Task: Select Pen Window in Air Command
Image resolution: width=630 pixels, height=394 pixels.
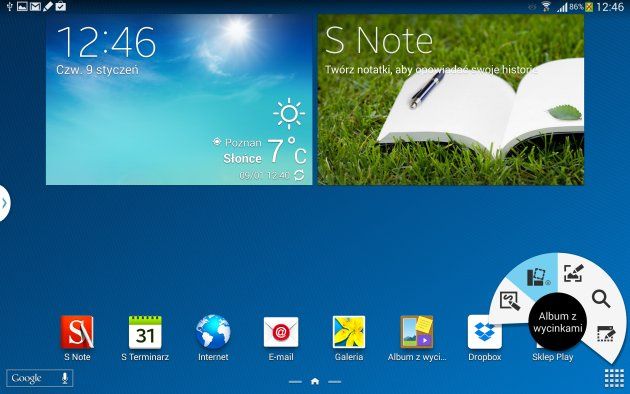Action: pos(606,334)
